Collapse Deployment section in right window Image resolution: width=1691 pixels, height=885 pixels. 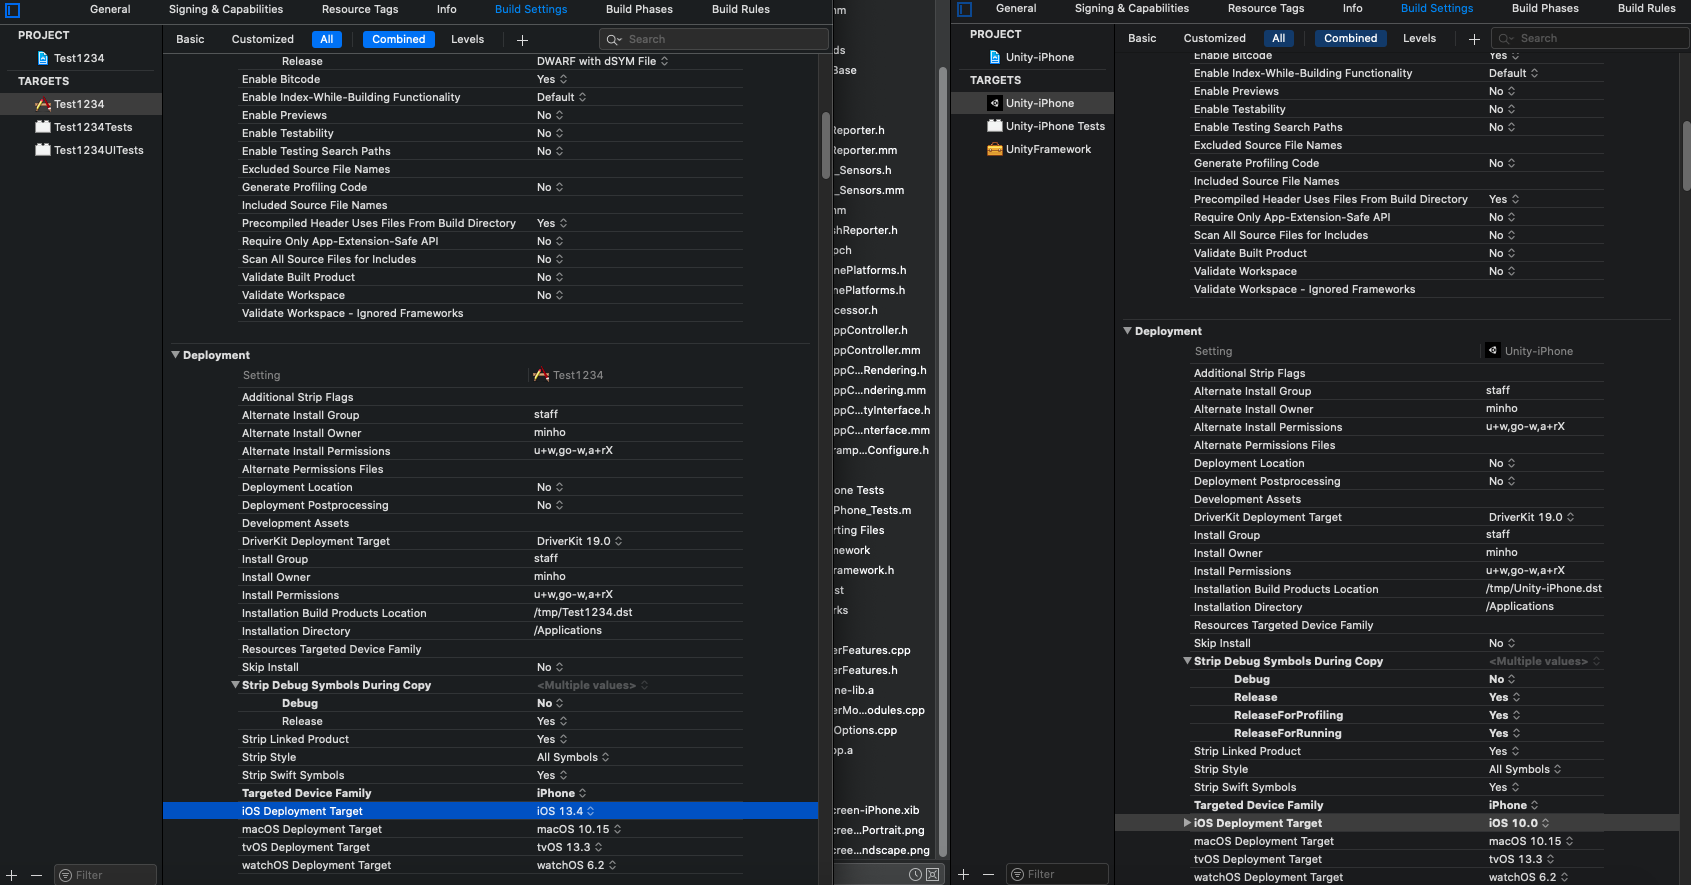pos(1128,331)
